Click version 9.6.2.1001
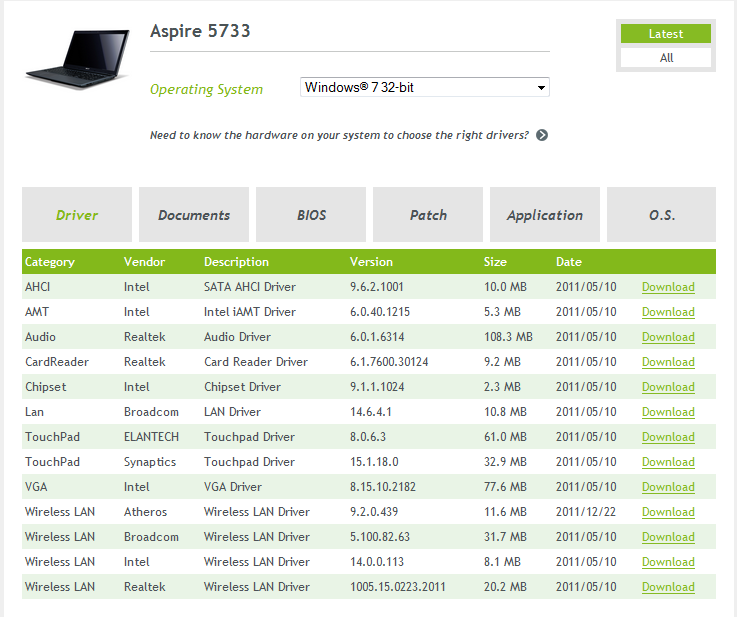 376,287
